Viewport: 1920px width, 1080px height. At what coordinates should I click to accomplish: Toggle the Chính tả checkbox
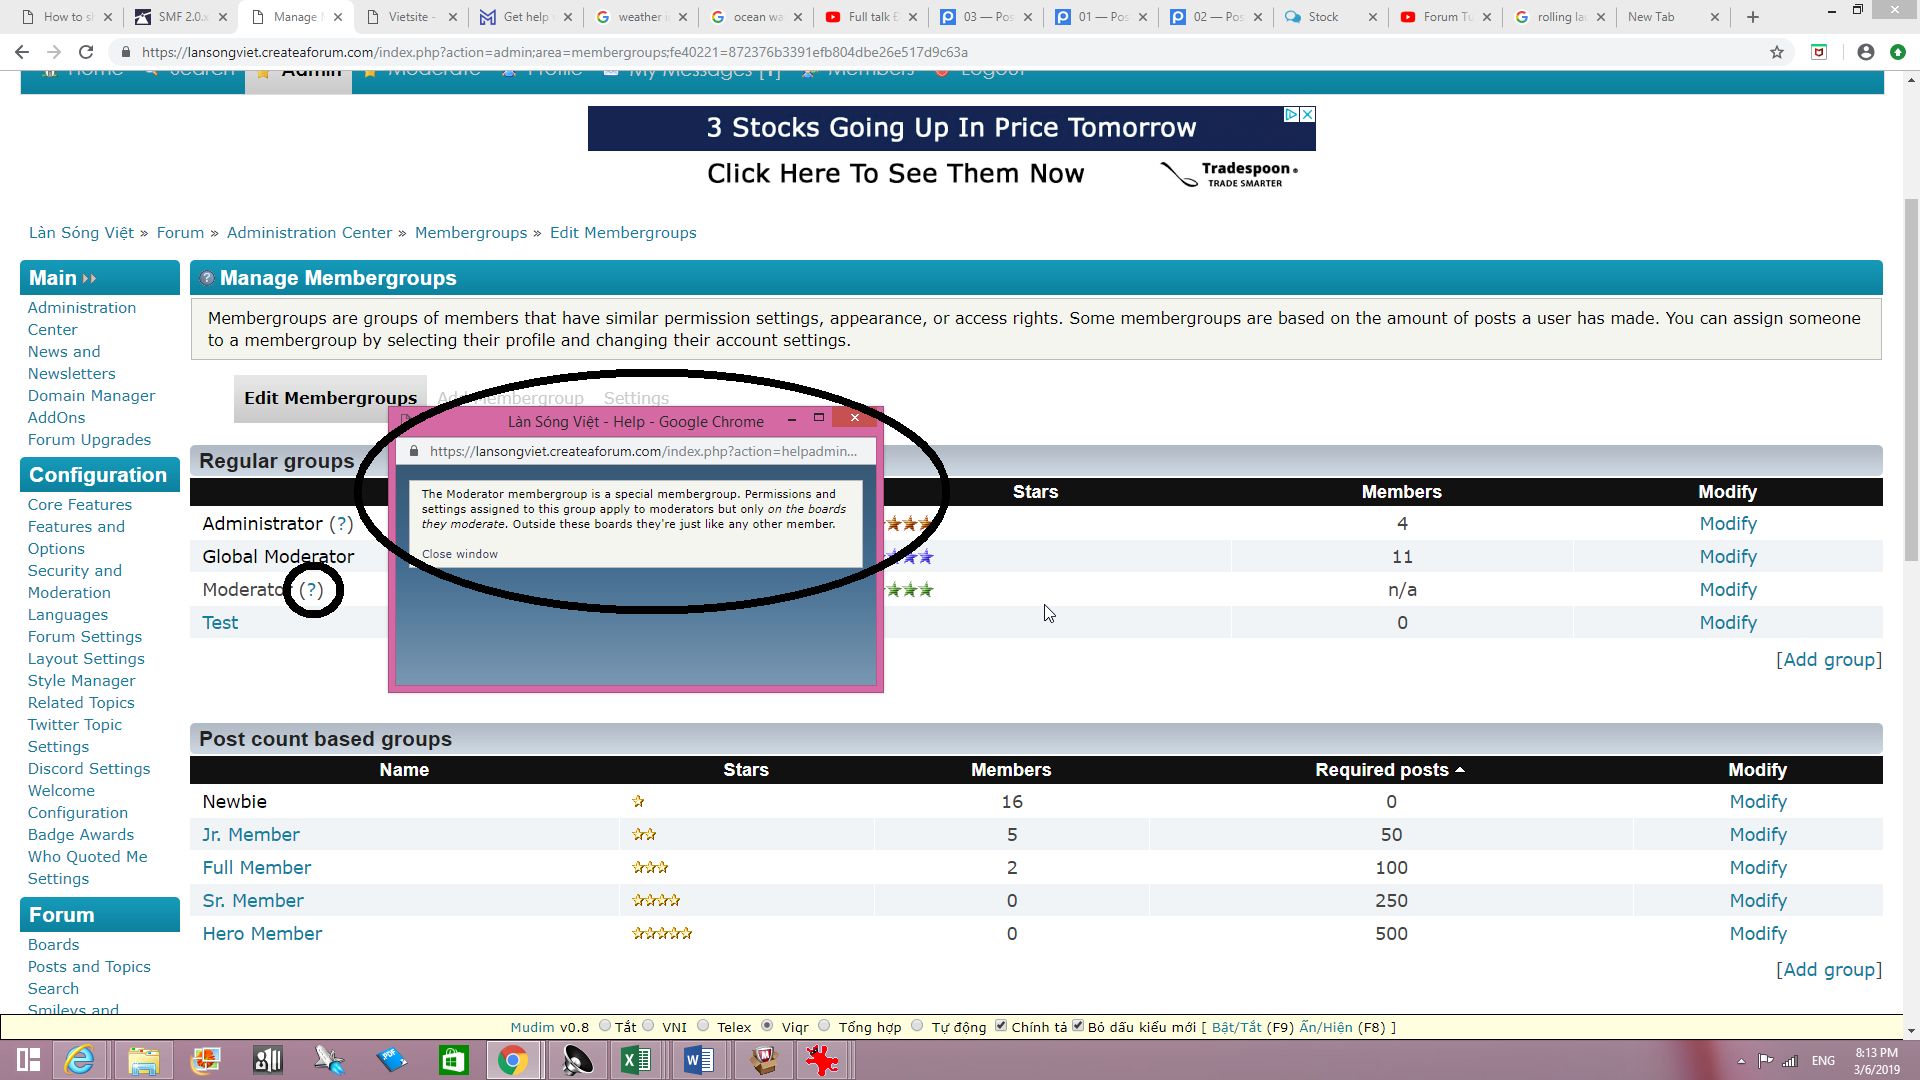(x=1001, y=1025)
